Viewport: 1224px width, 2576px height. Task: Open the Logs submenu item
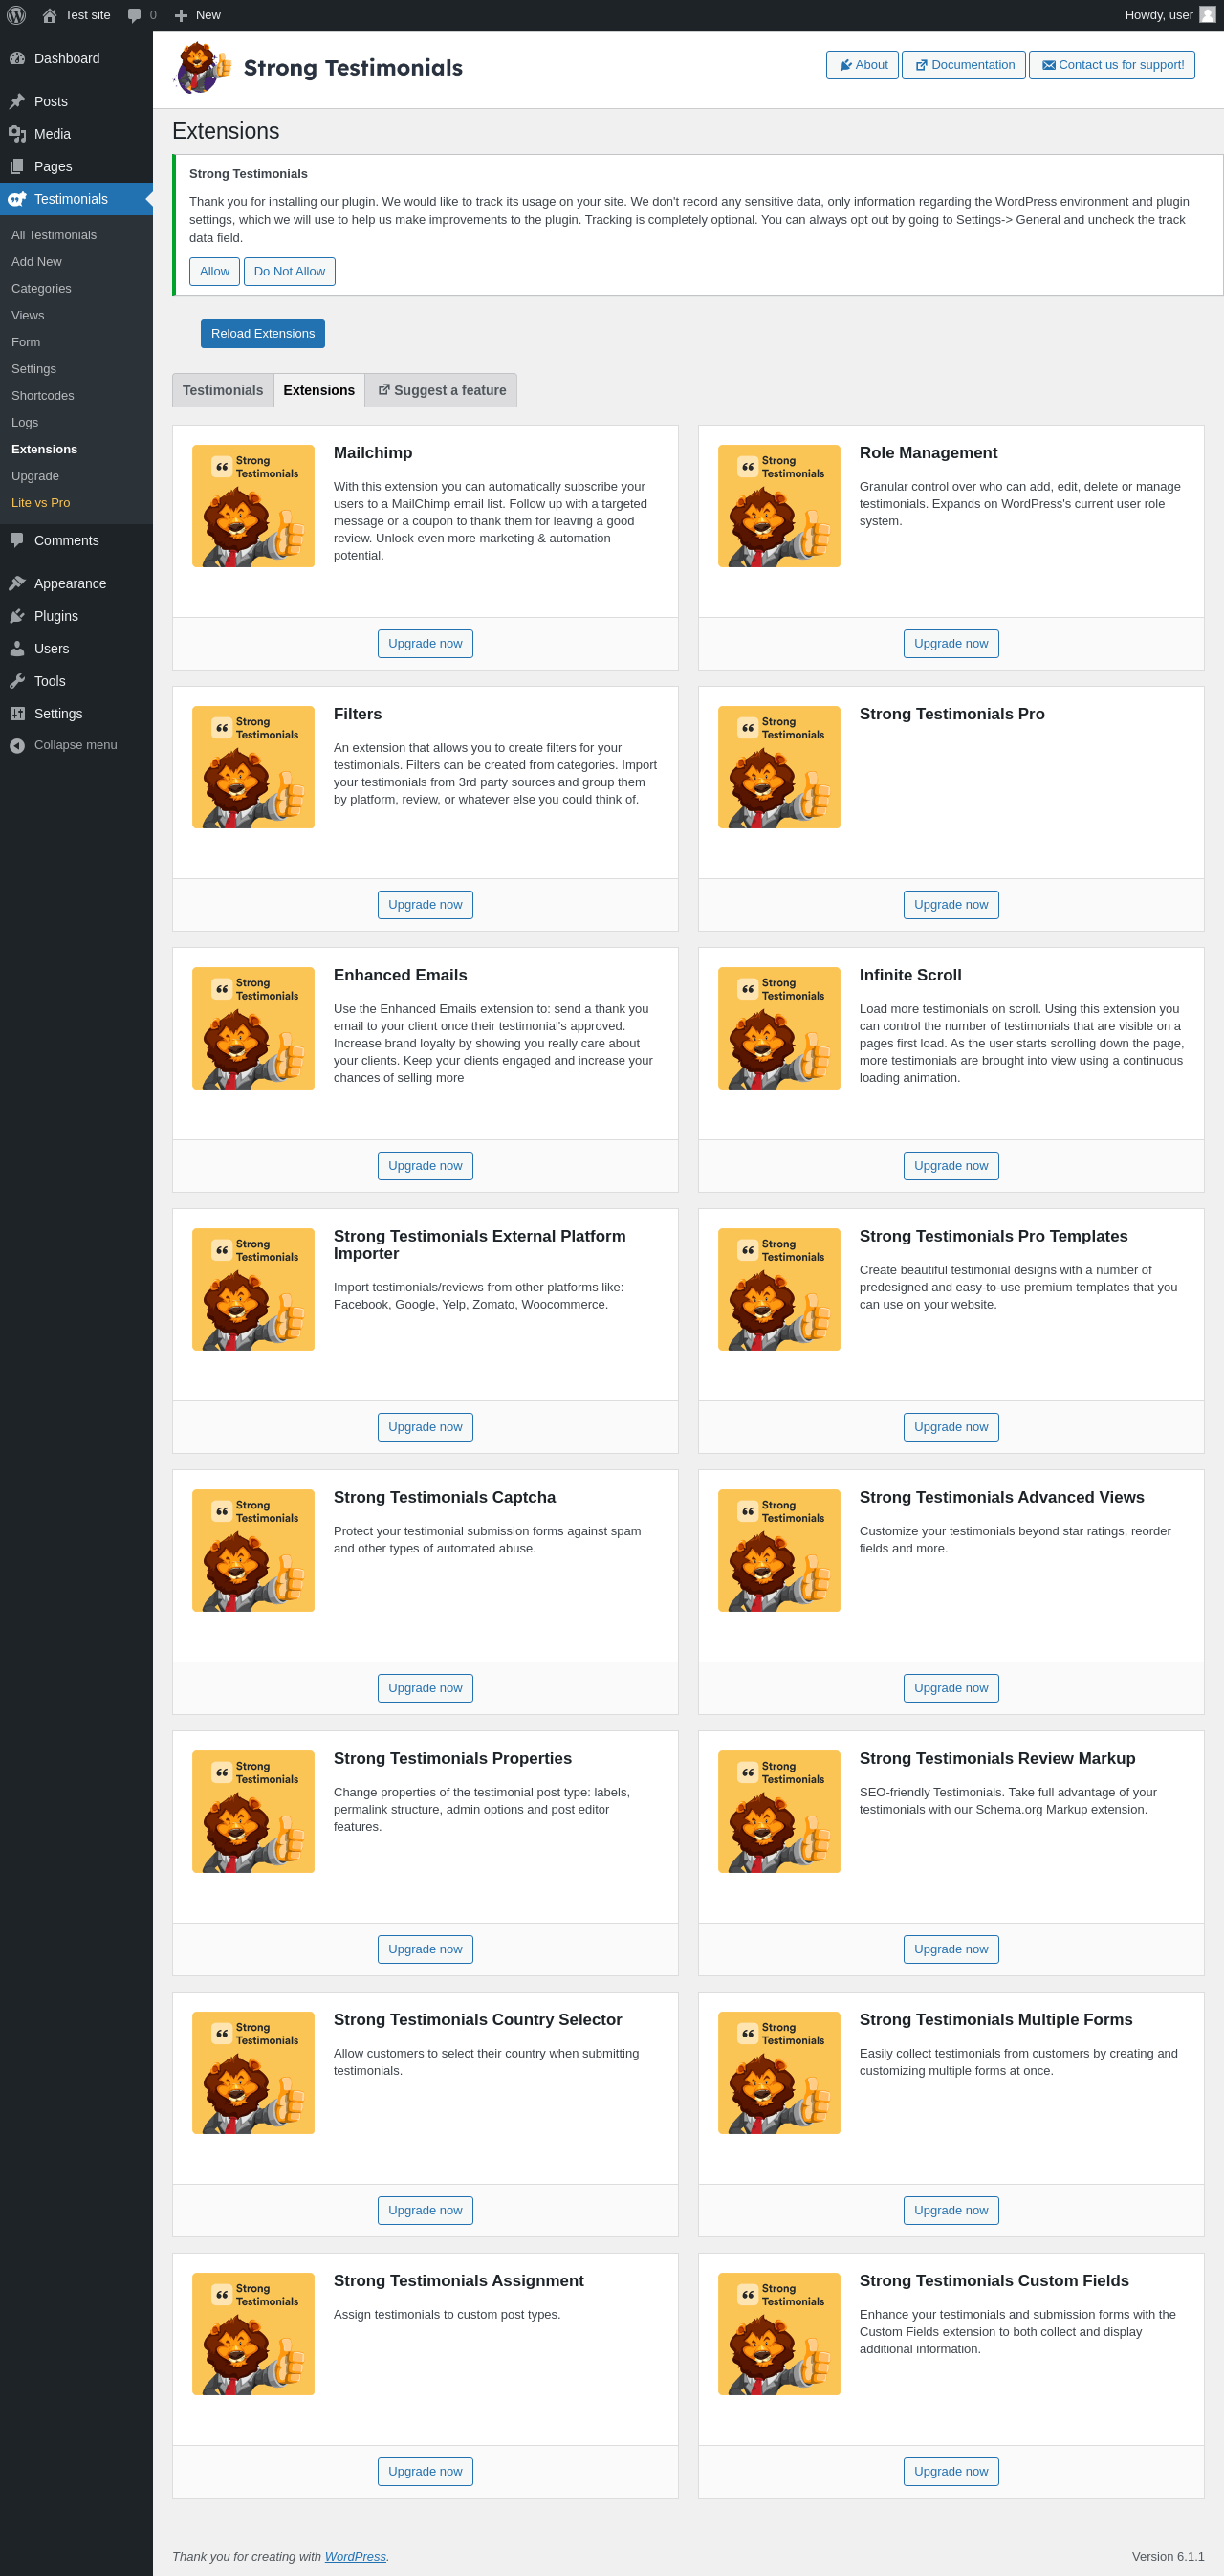25,423
